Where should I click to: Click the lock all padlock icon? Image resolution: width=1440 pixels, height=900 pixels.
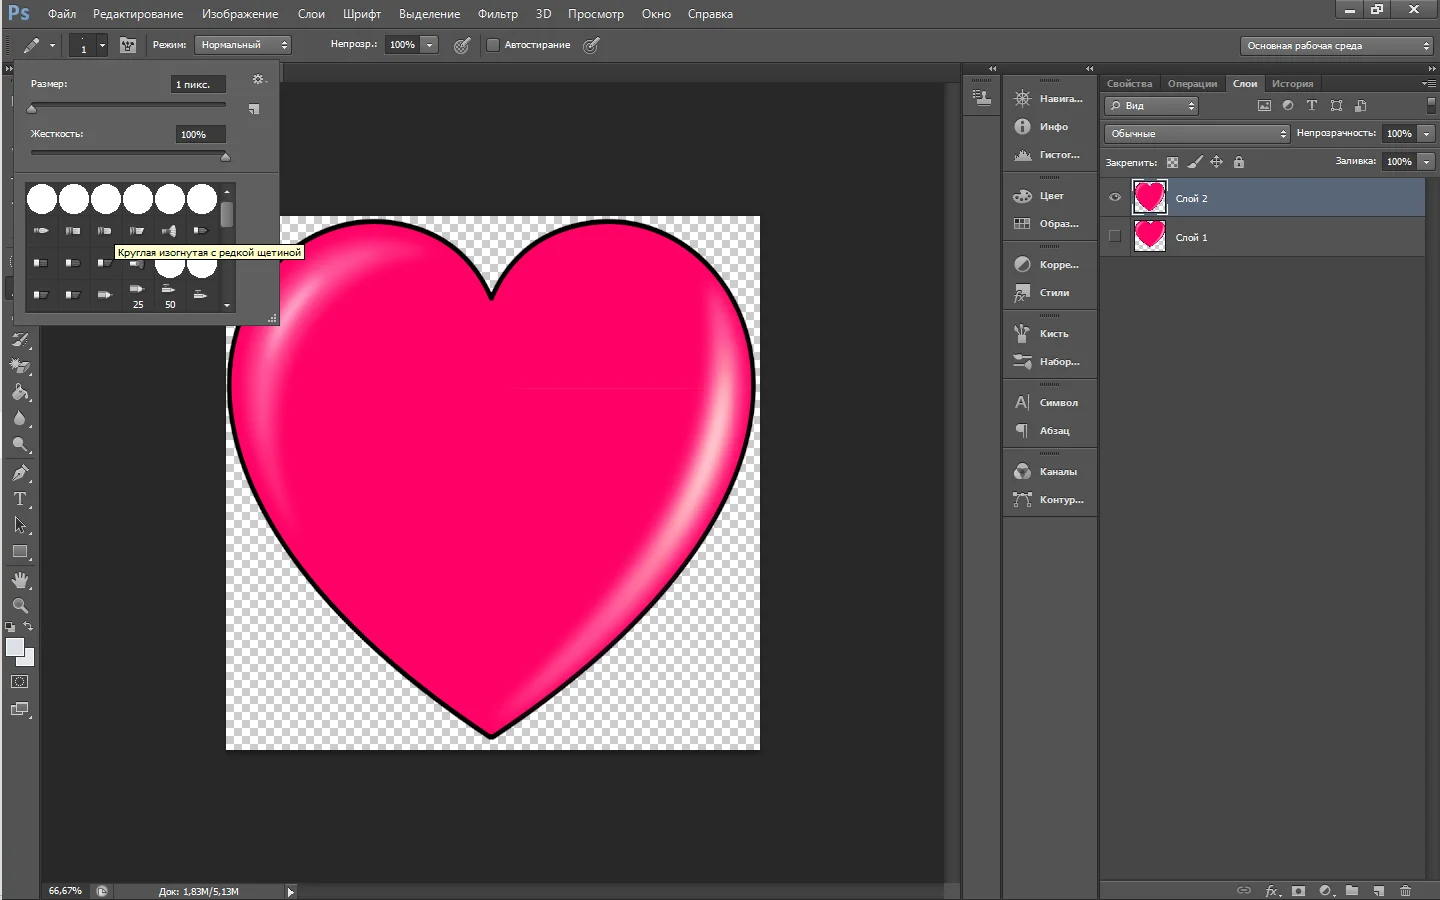coord(1239,162)
